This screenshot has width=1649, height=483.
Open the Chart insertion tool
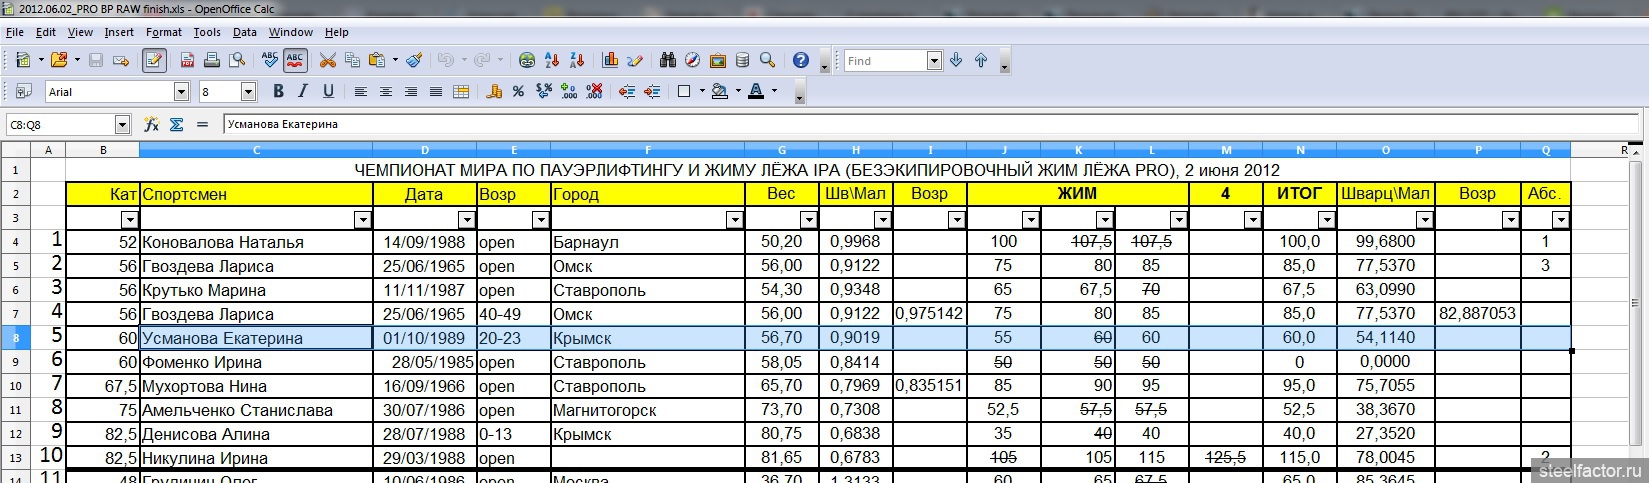[610, 61]
